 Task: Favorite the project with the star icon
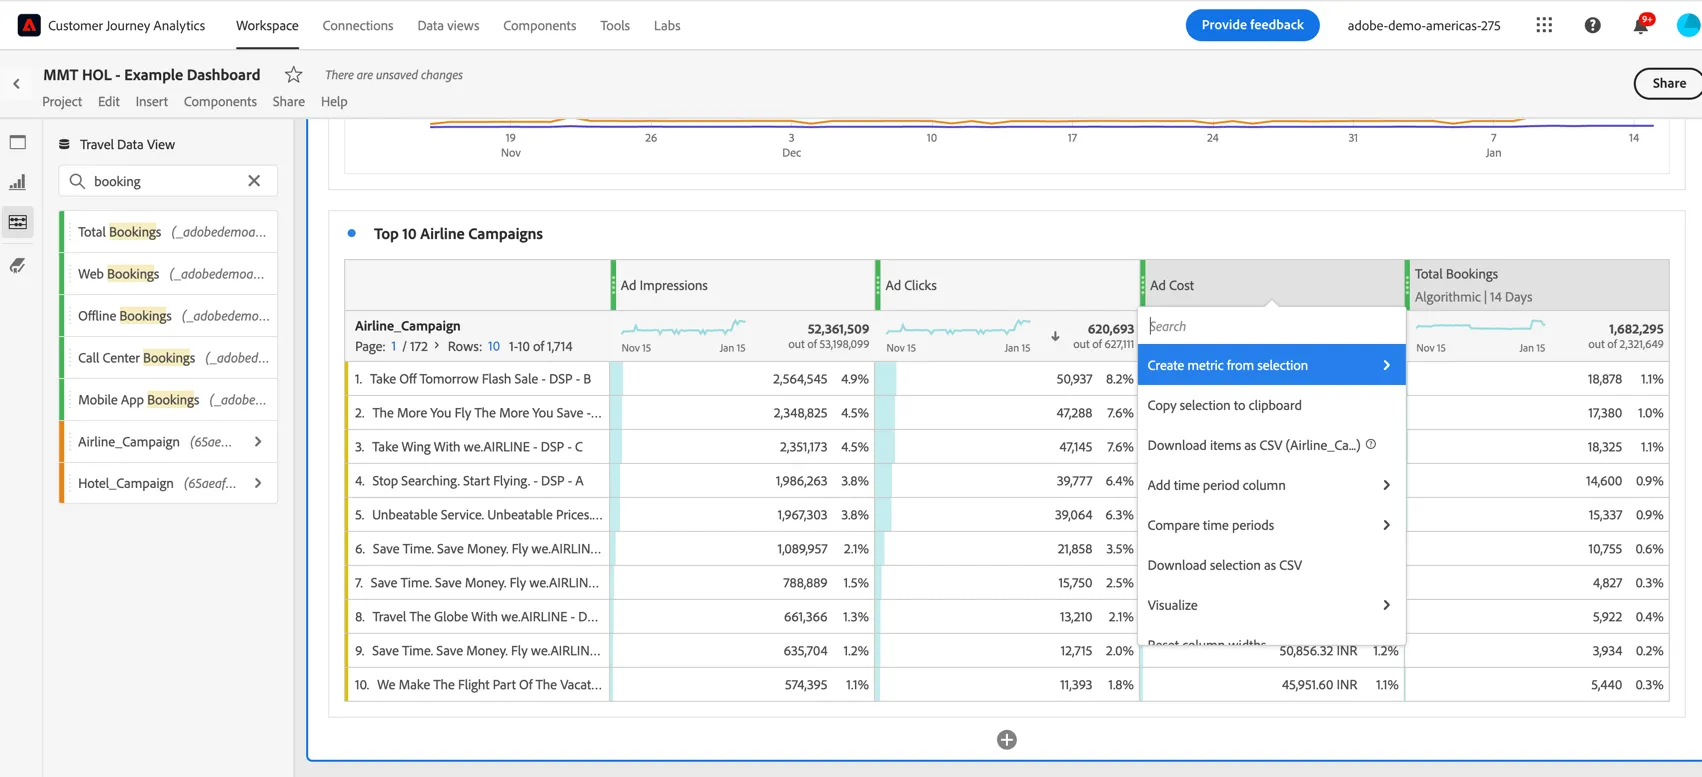point(293,74)
